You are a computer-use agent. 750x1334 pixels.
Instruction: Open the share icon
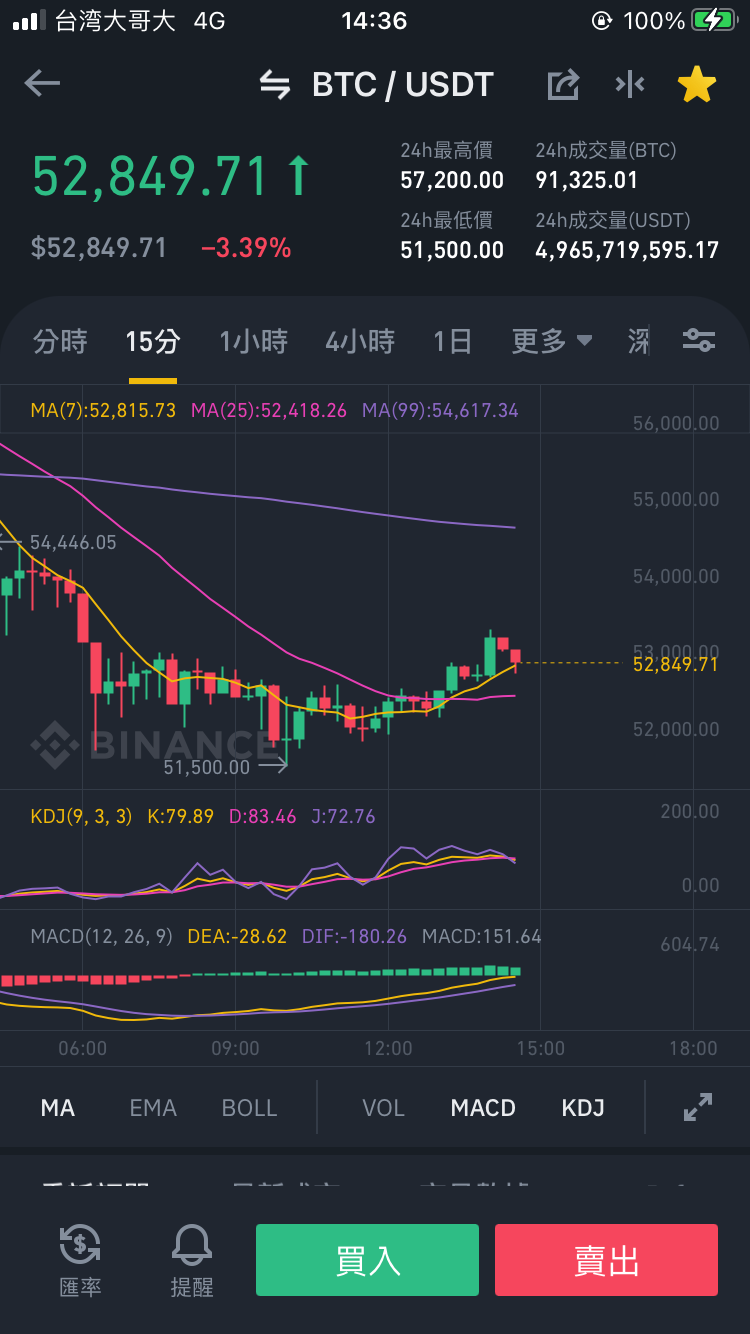(x=563, y=85)
